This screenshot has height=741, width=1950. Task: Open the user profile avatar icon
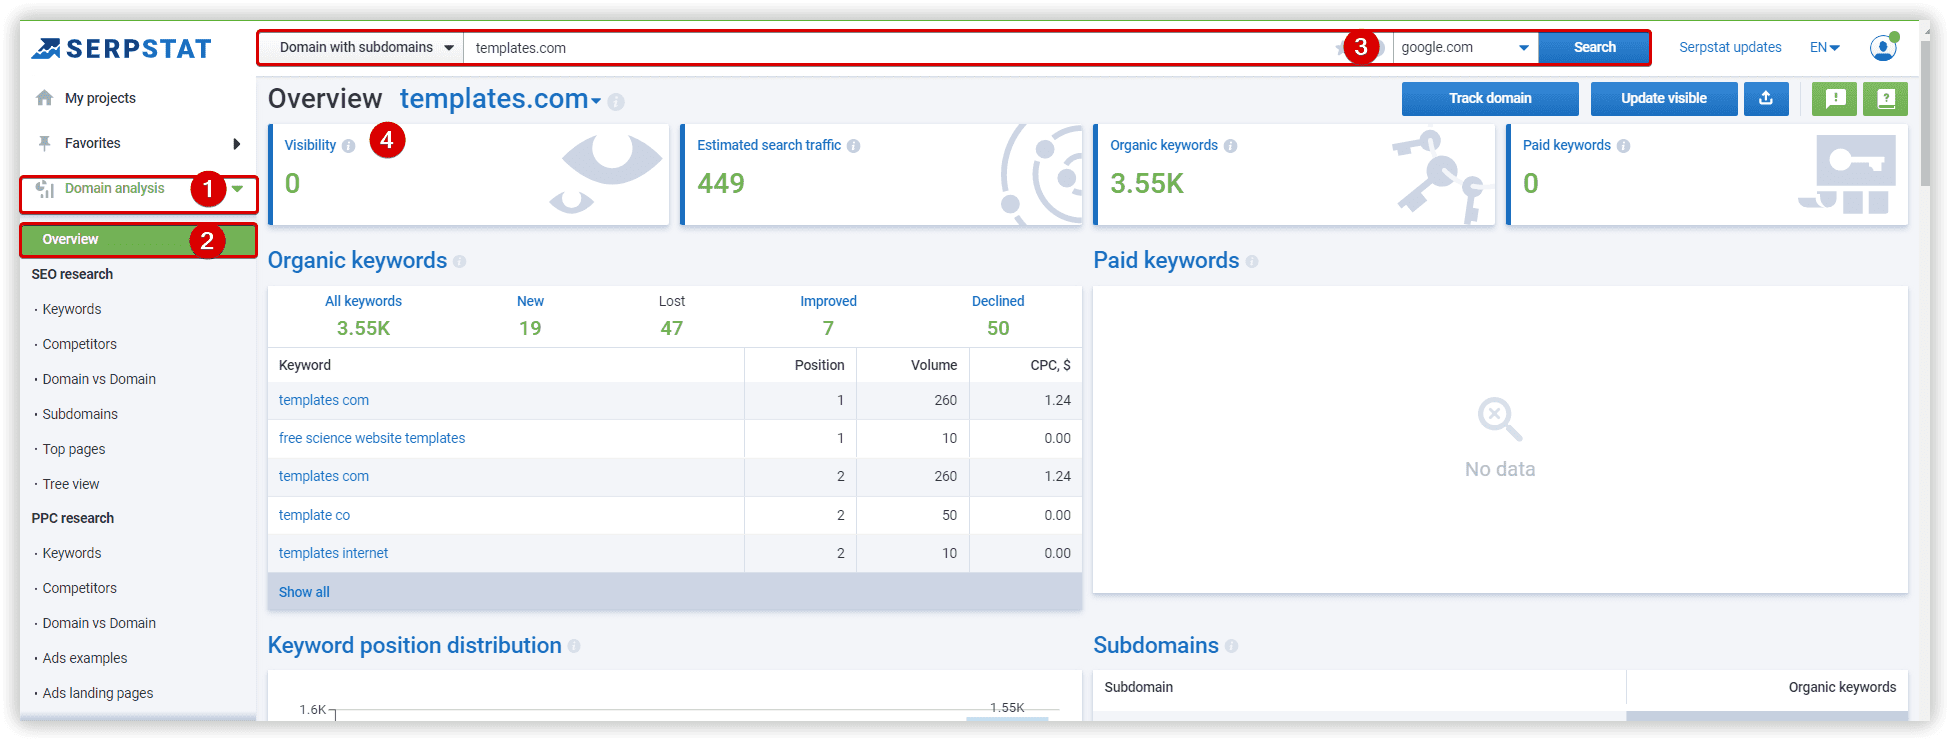point(1884,47)
